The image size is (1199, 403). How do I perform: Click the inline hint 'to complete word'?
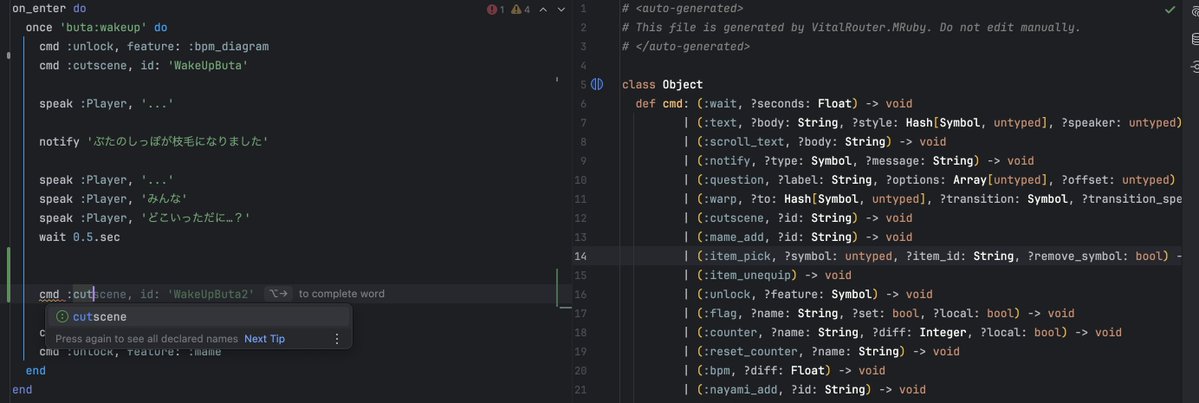click(x=342, y=294)
